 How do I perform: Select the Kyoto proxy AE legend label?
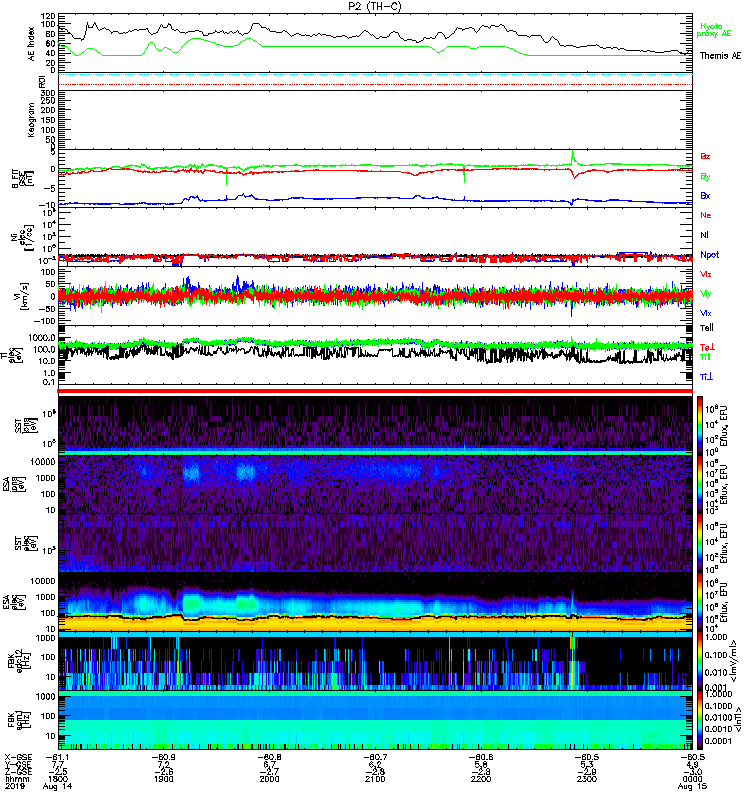click(714, 30)
